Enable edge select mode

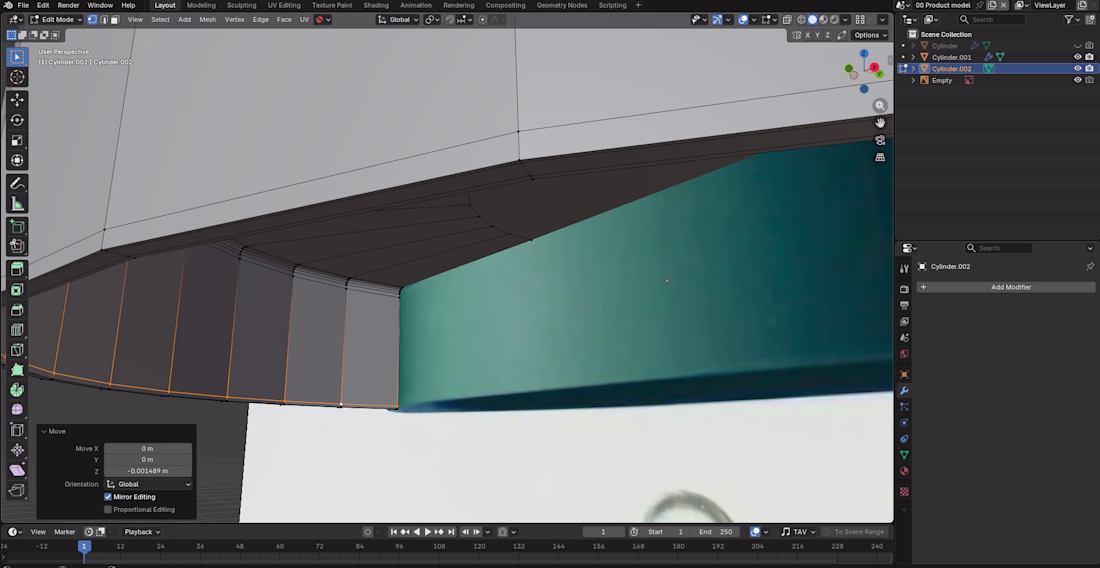tap(104, 20)
